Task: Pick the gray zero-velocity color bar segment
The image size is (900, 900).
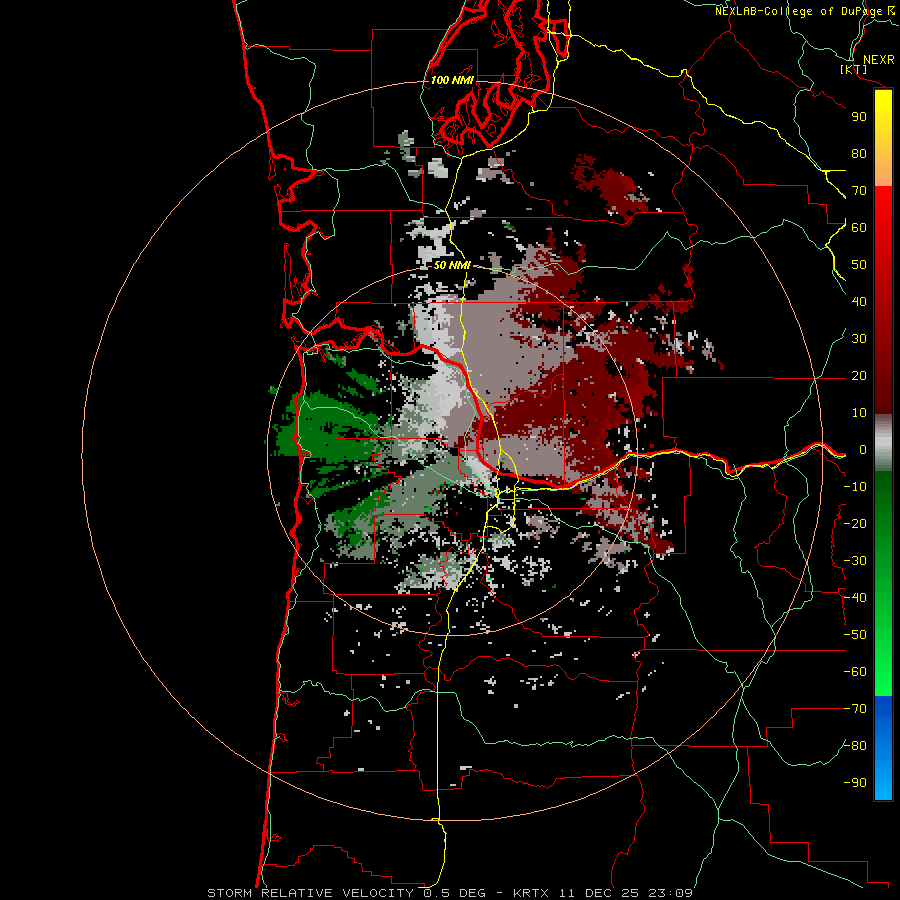Action: [x=883, y=443]
